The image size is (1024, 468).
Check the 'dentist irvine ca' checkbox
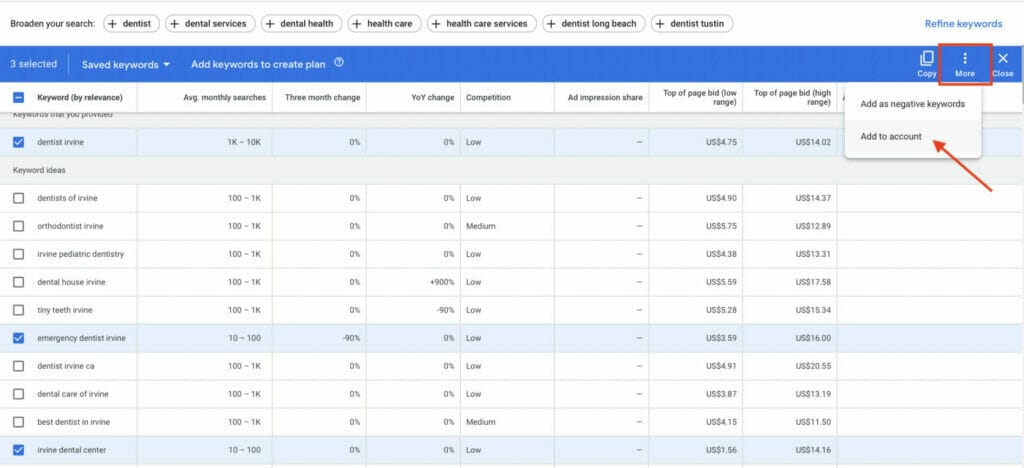coord(19,366)
